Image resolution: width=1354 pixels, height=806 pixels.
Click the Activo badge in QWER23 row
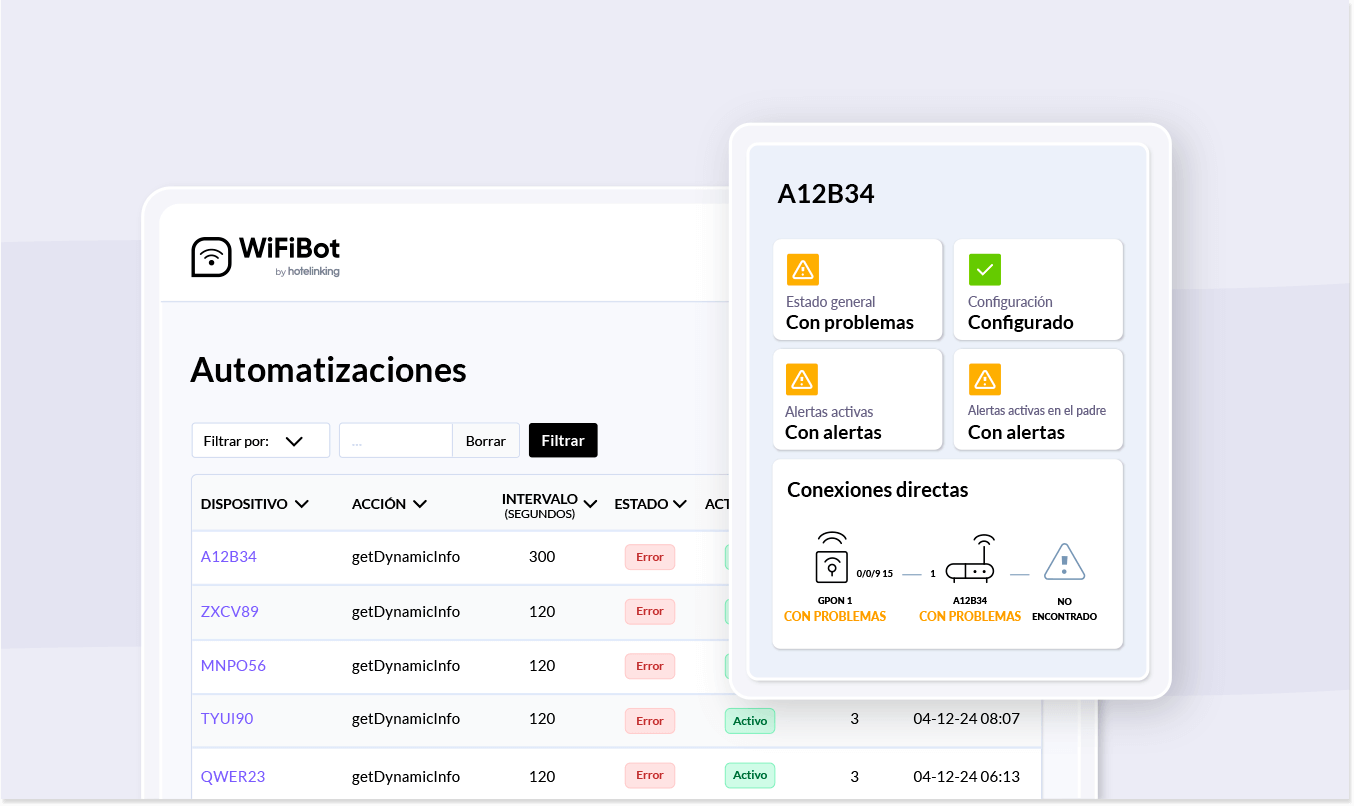[x=750, y=775]
